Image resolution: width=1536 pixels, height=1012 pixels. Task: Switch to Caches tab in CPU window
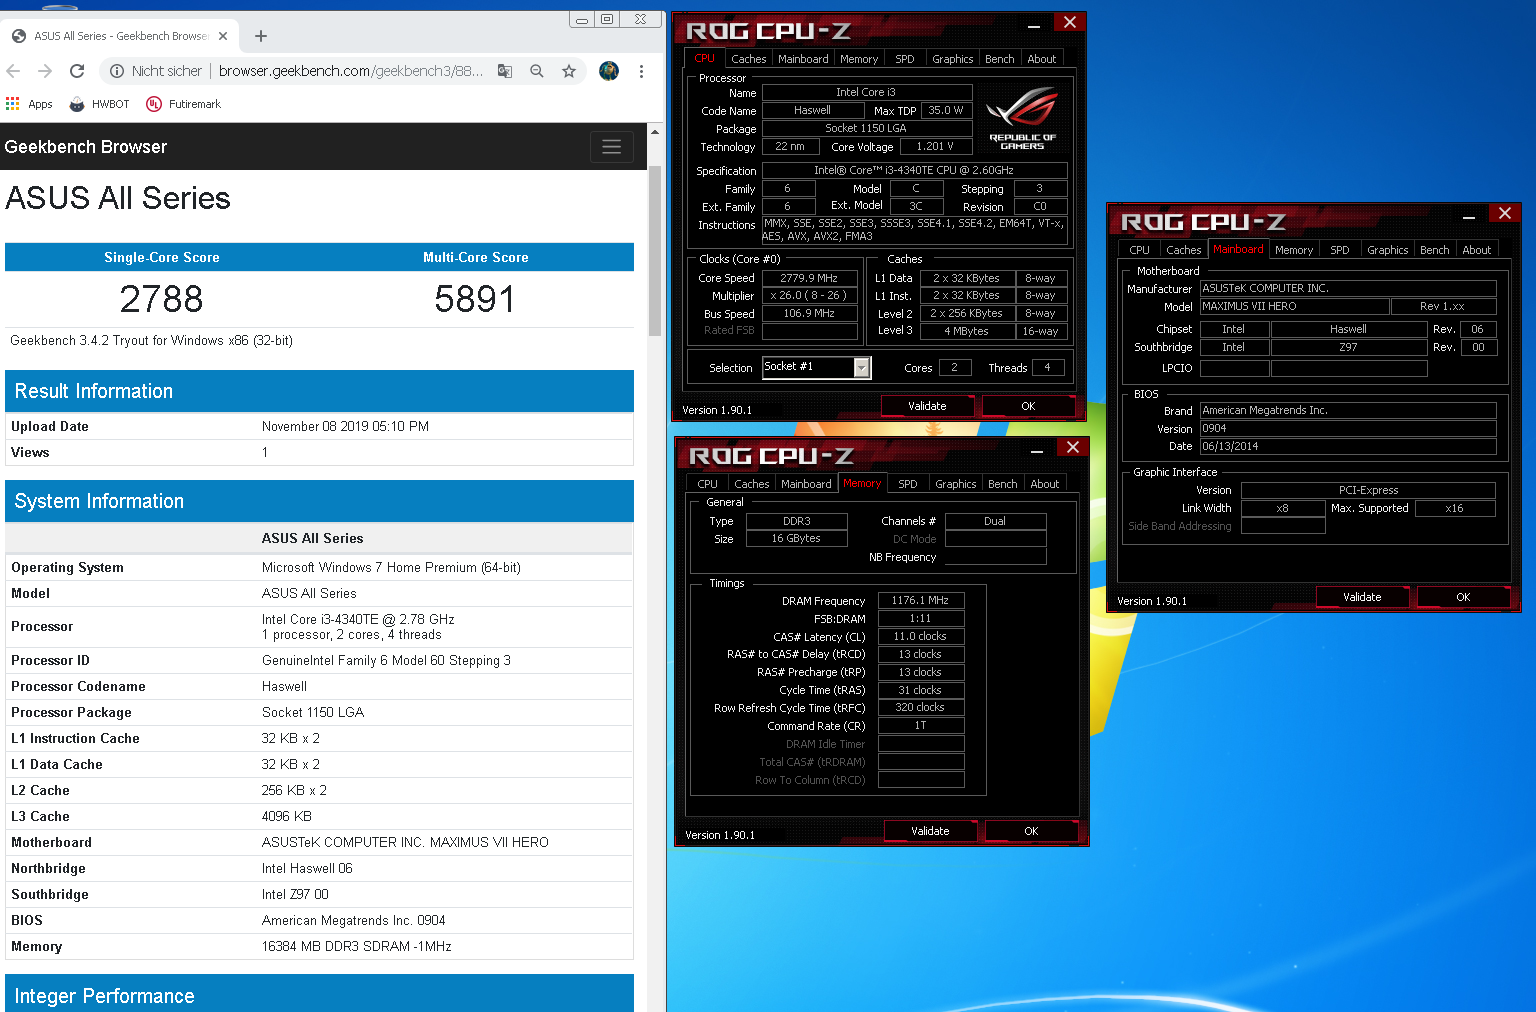coord(748,59)
